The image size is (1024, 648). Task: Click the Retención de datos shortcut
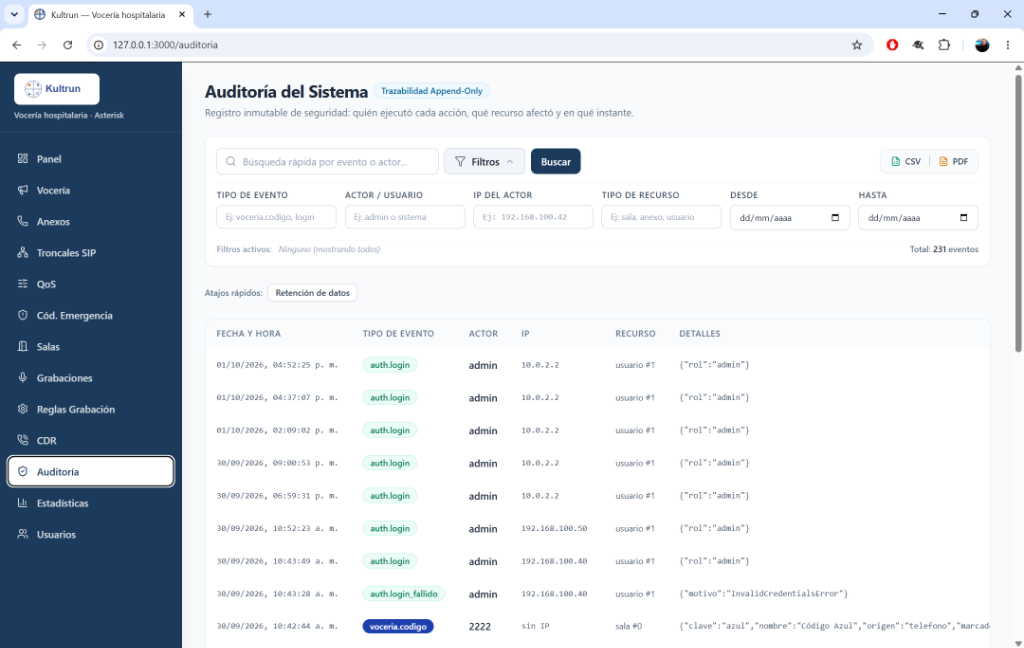pyautogui.click(x=312, y=293)
